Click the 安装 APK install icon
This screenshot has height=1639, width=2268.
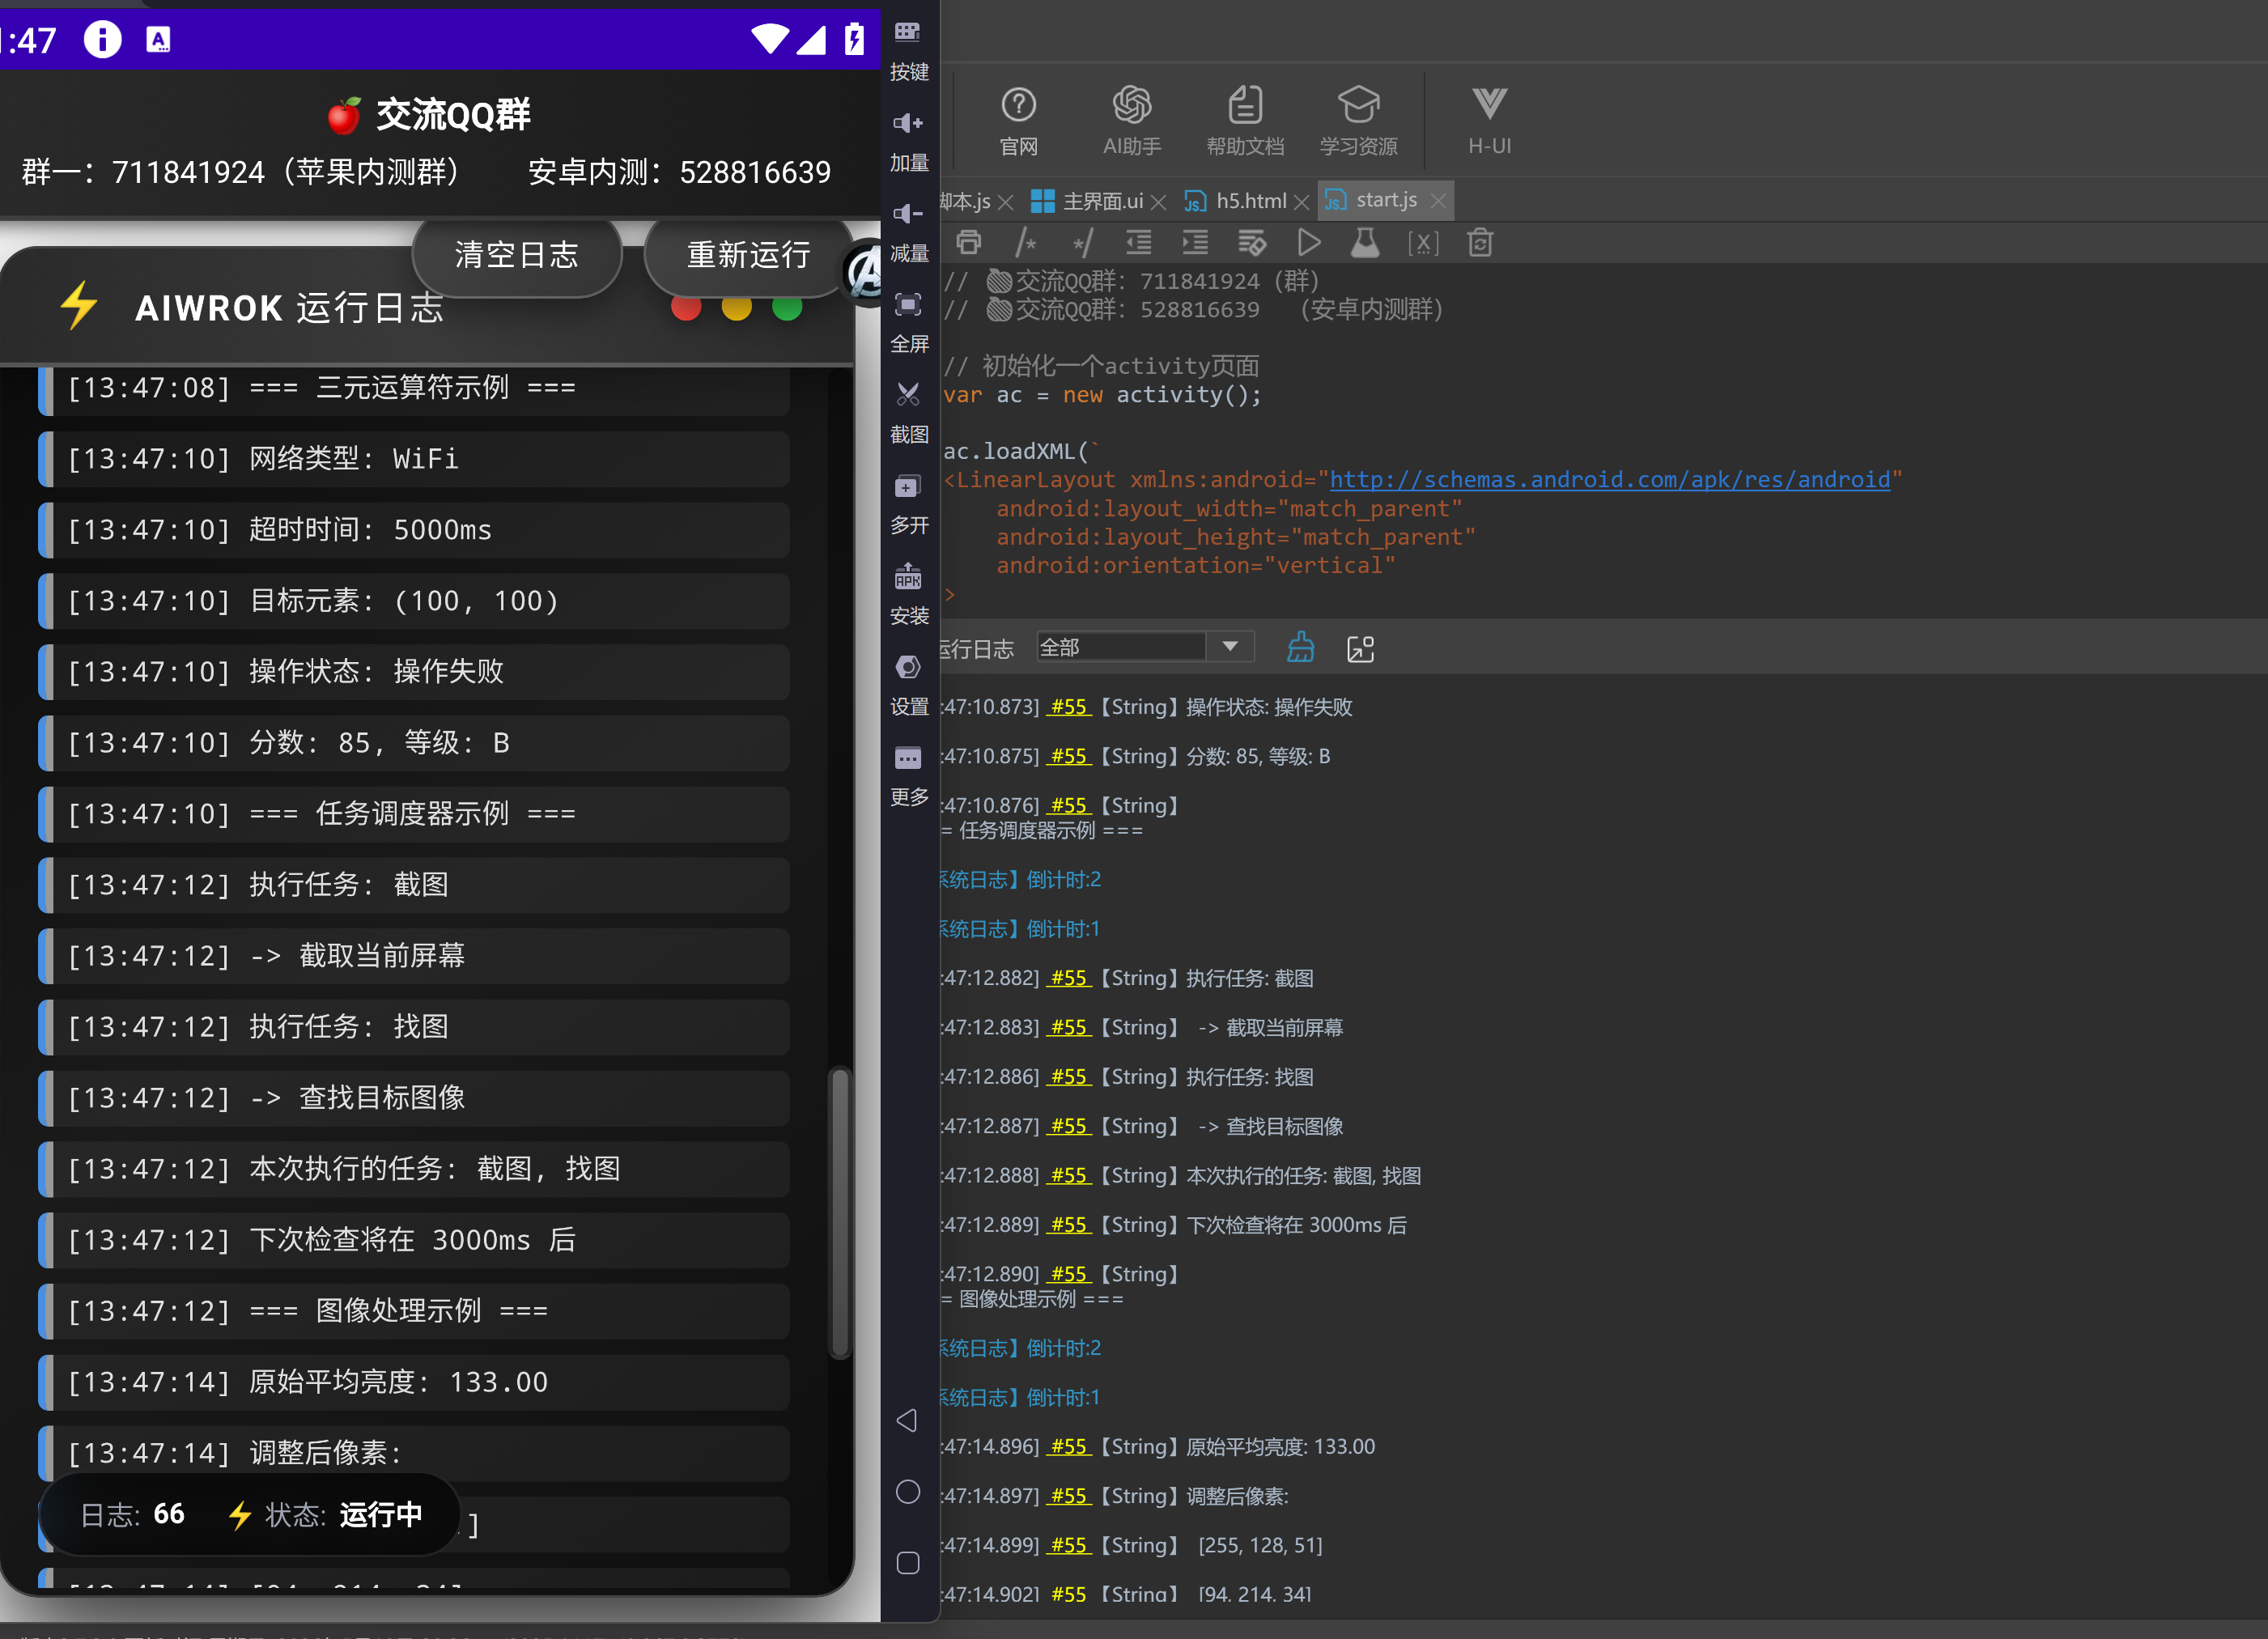click(908, 594)
